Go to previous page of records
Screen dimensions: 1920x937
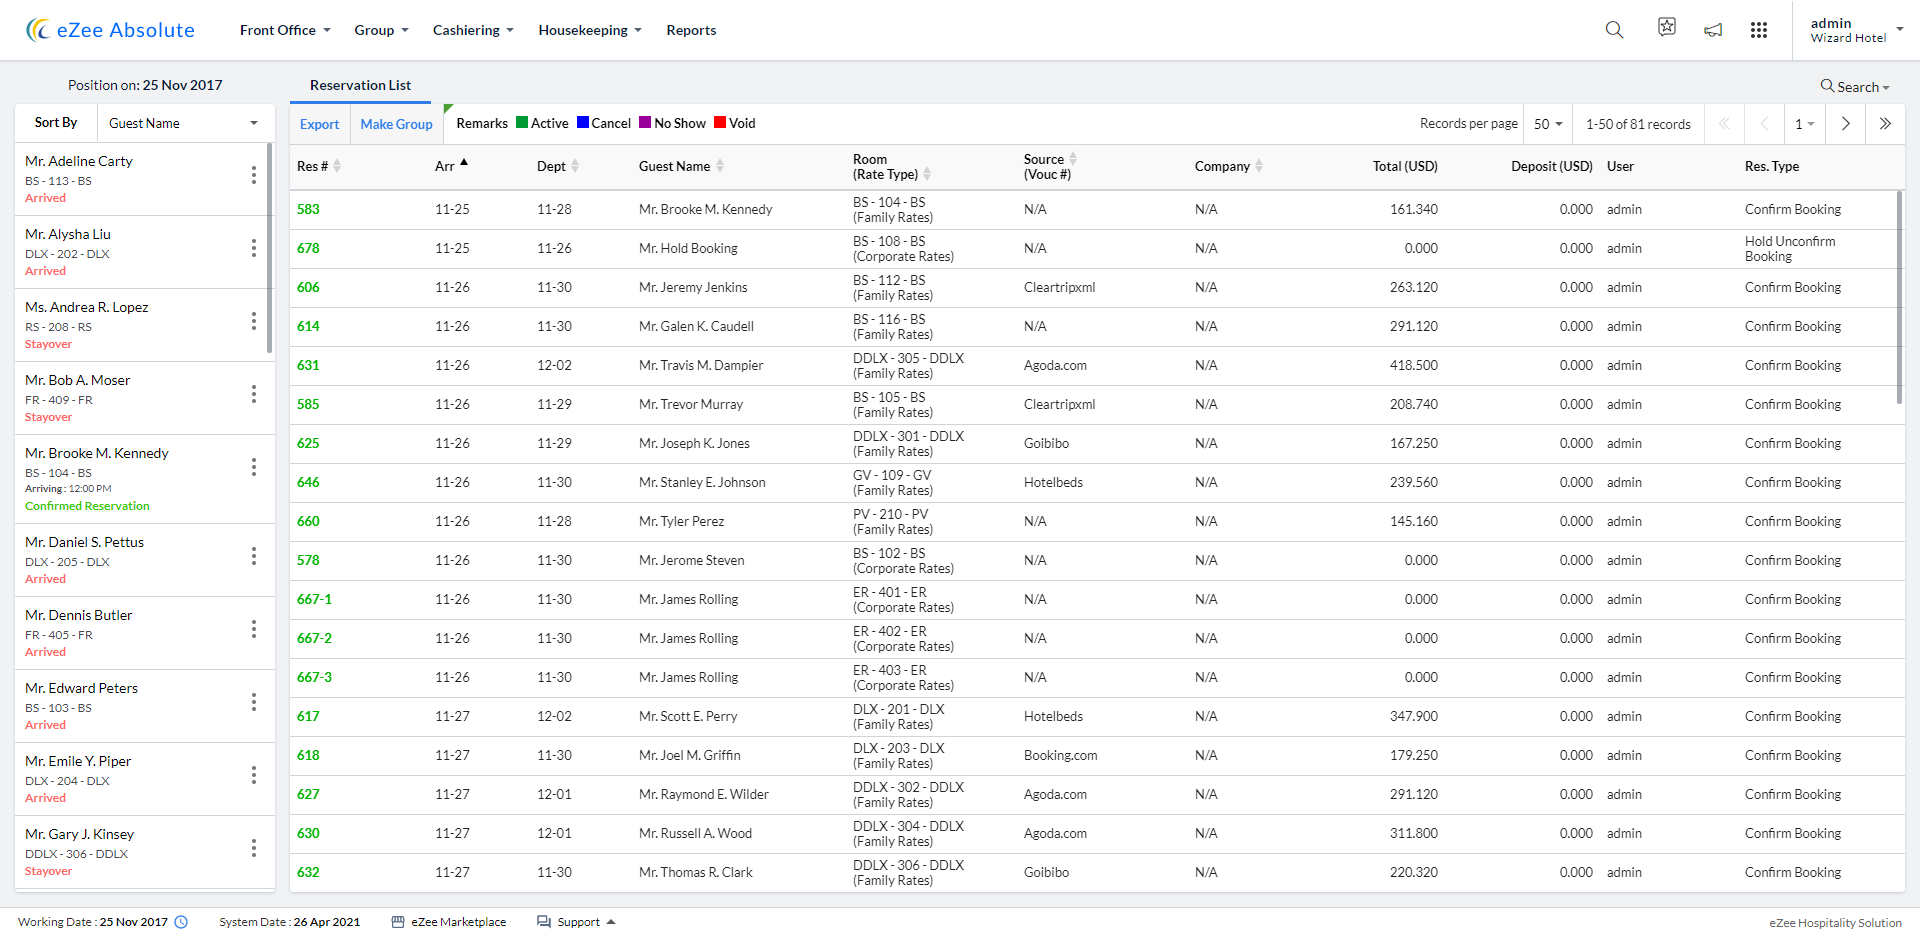click(x=1764, y=124)
